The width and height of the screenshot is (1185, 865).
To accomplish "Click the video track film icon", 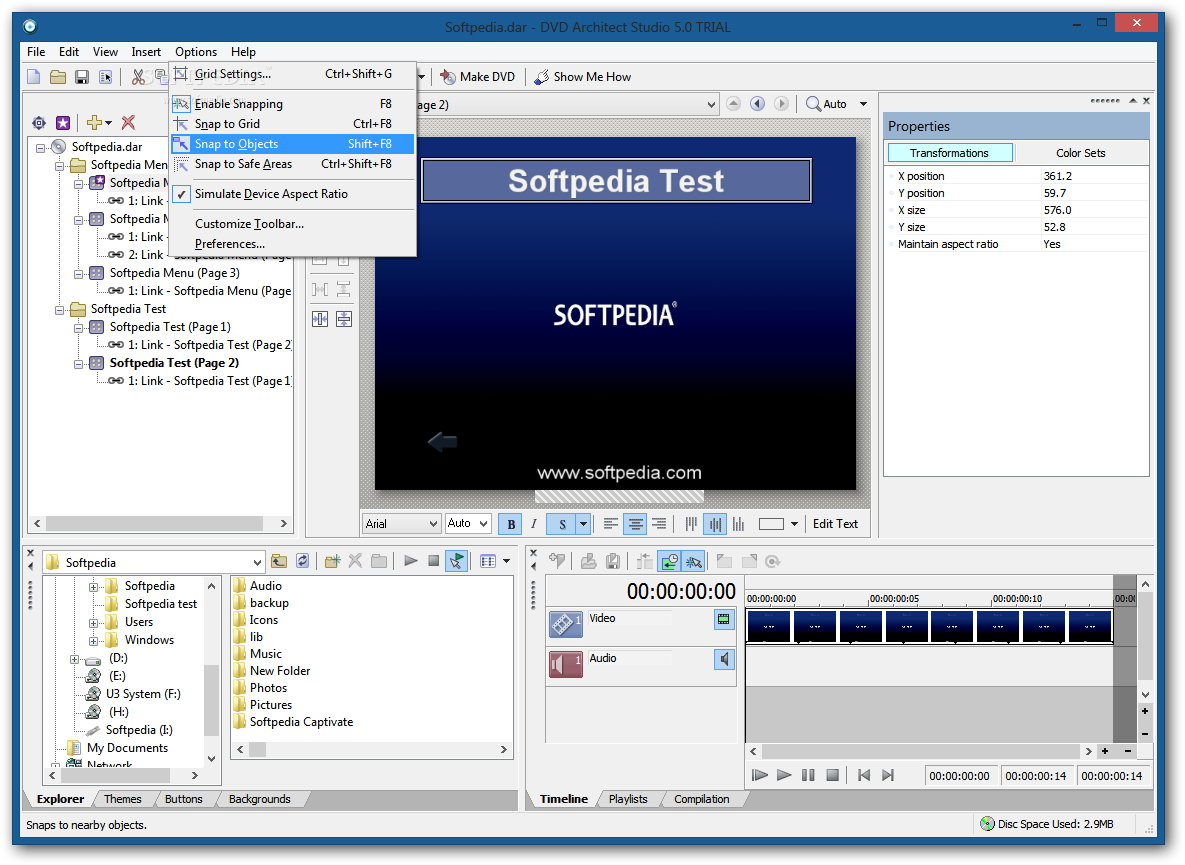I will [x=565, y=624].
